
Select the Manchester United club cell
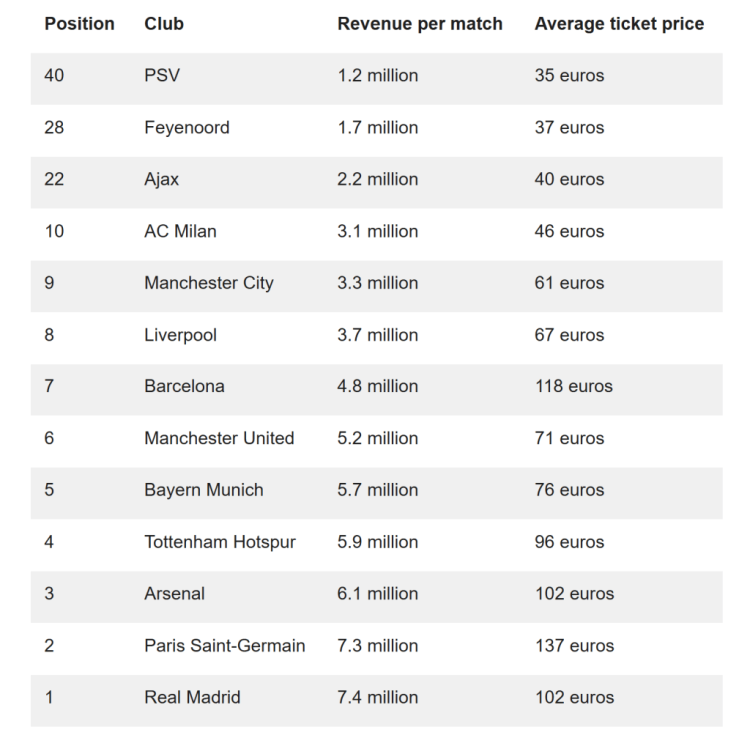pos(219,438)
